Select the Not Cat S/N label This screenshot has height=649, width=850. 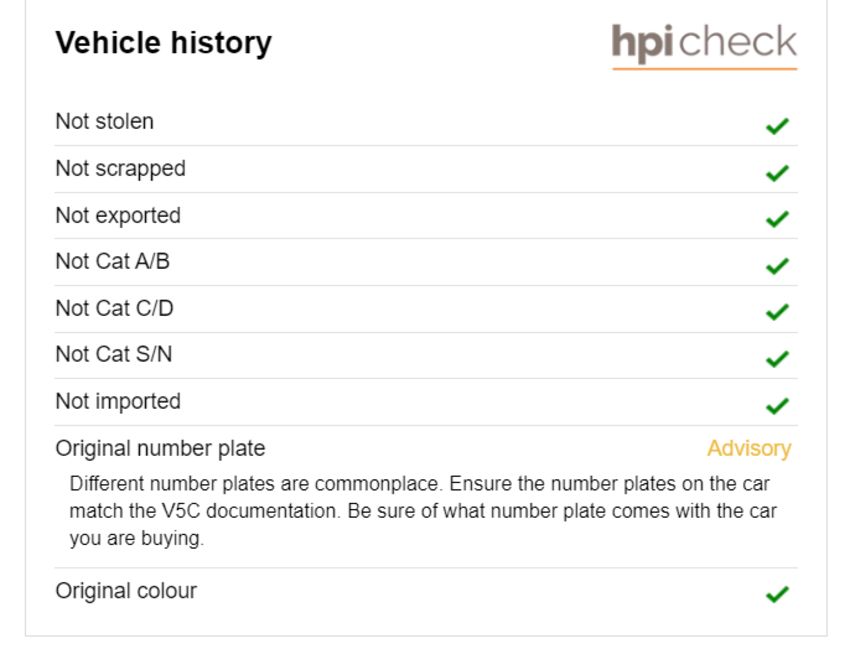pos(114,355)
